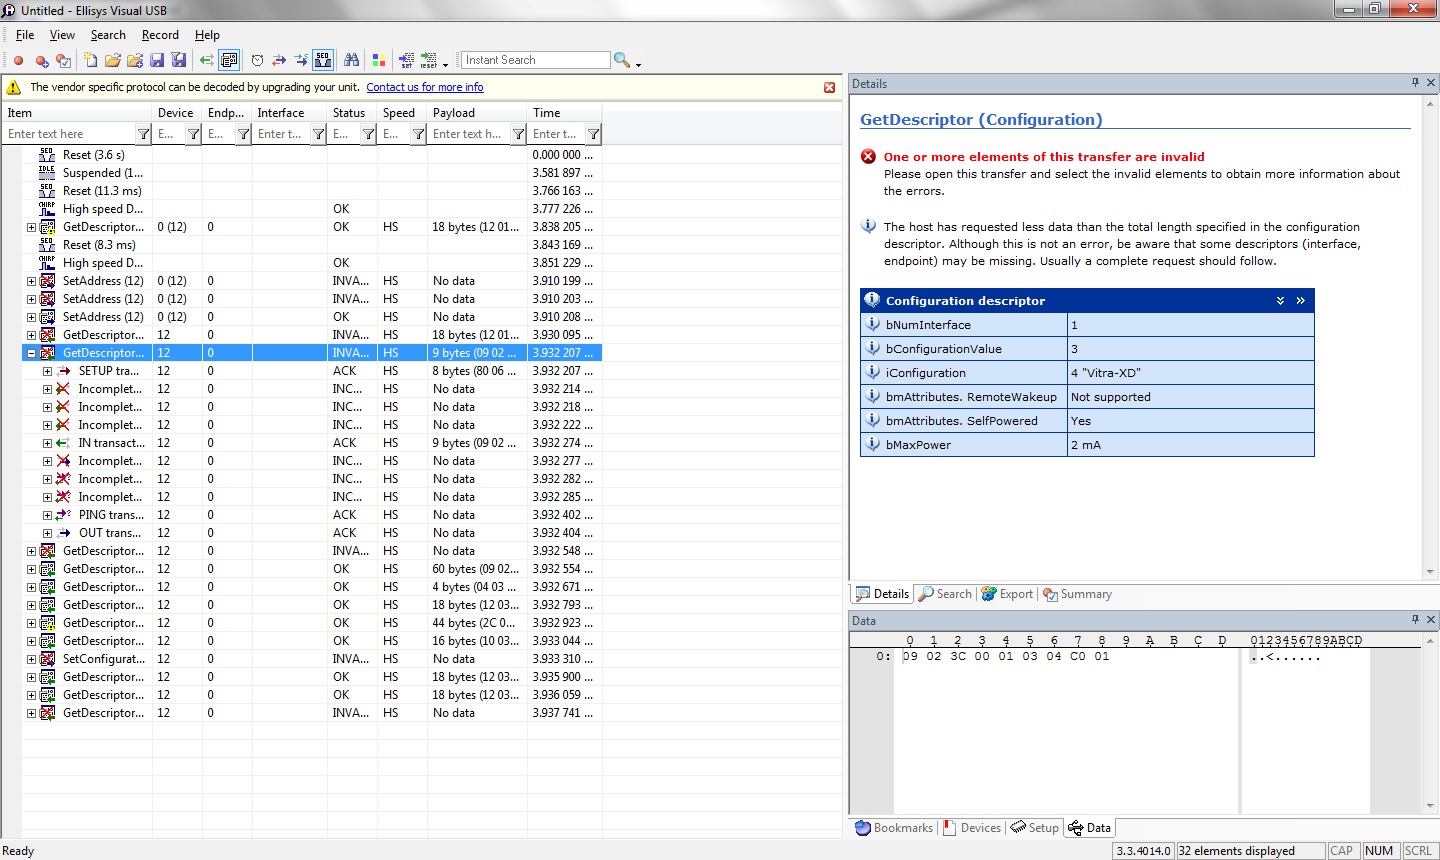
Task: Expand the PING transaction row
Action: (x=47, y=515)
